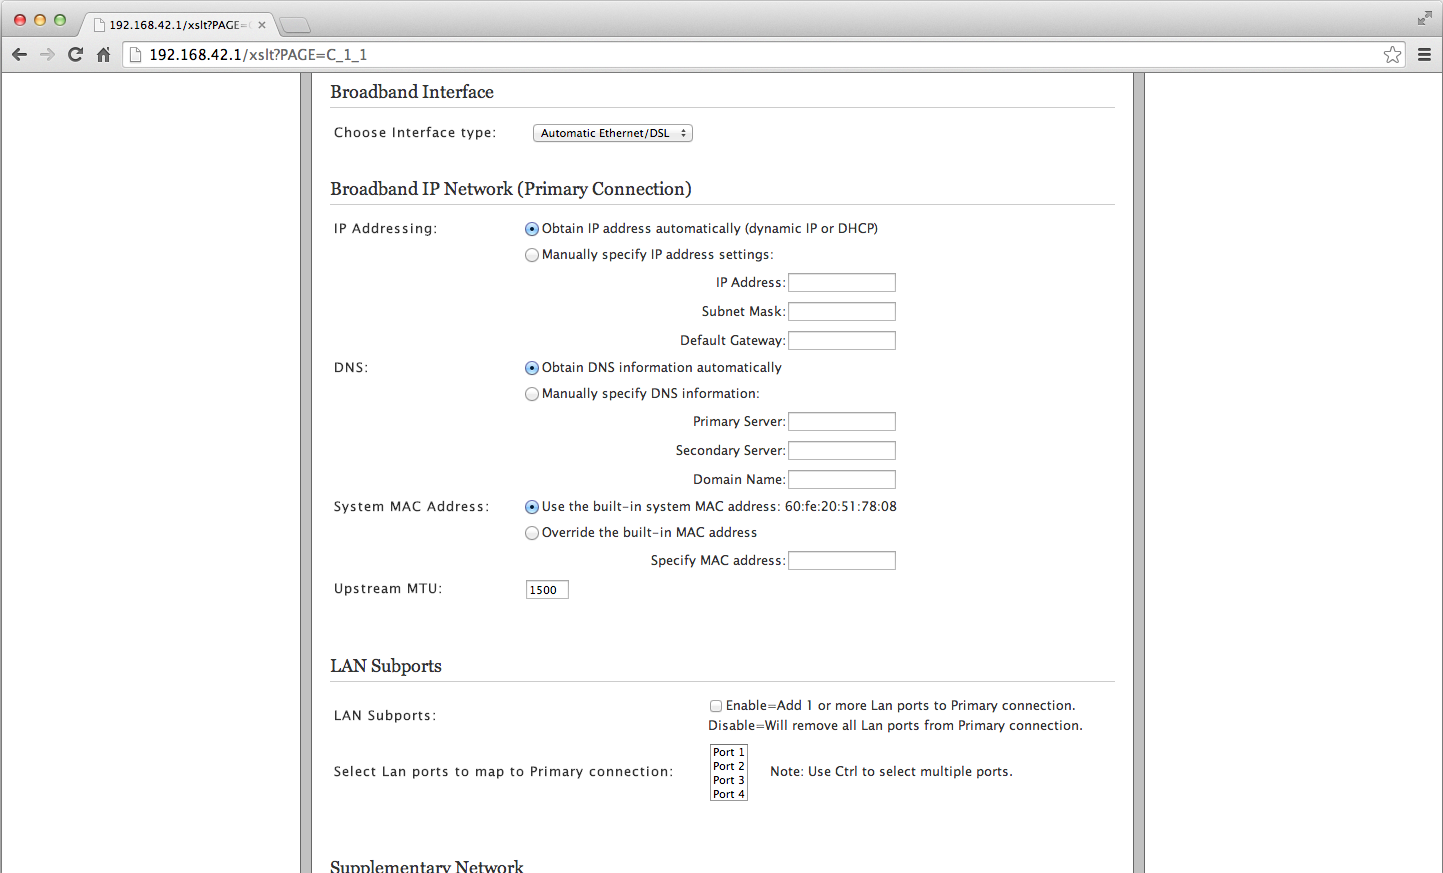Viewport: 1443px width, 873px height.
Task: Click the browser forward arrow
Action: tap(47, 54)
